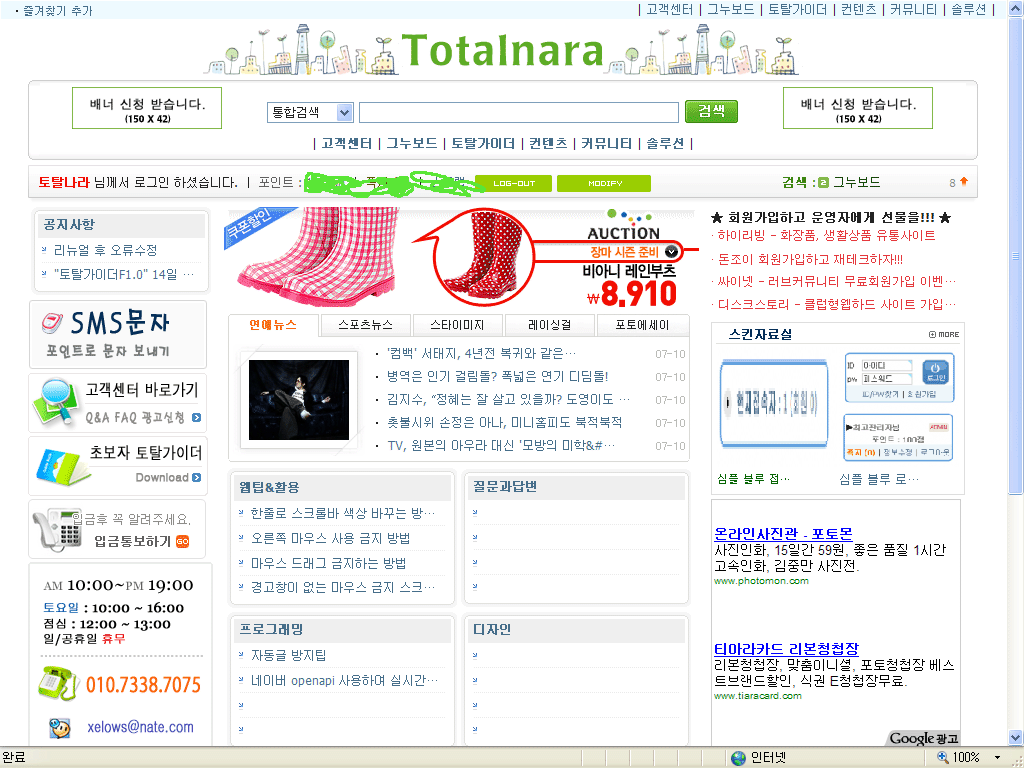Click the xelows@nate.com email link
Screen dimensions: 1024x768
[140, 727]
